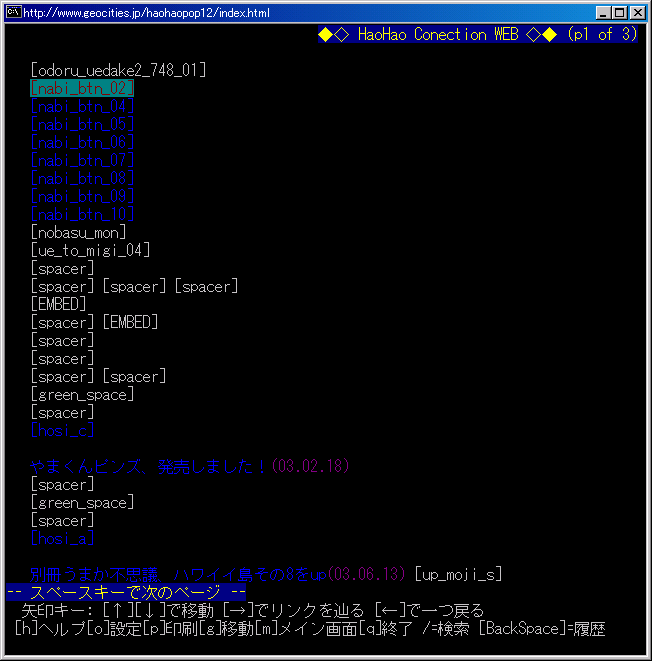Follow the [nabi_btn_08] link
Viewport: 652px width, 661px height.
82,178
